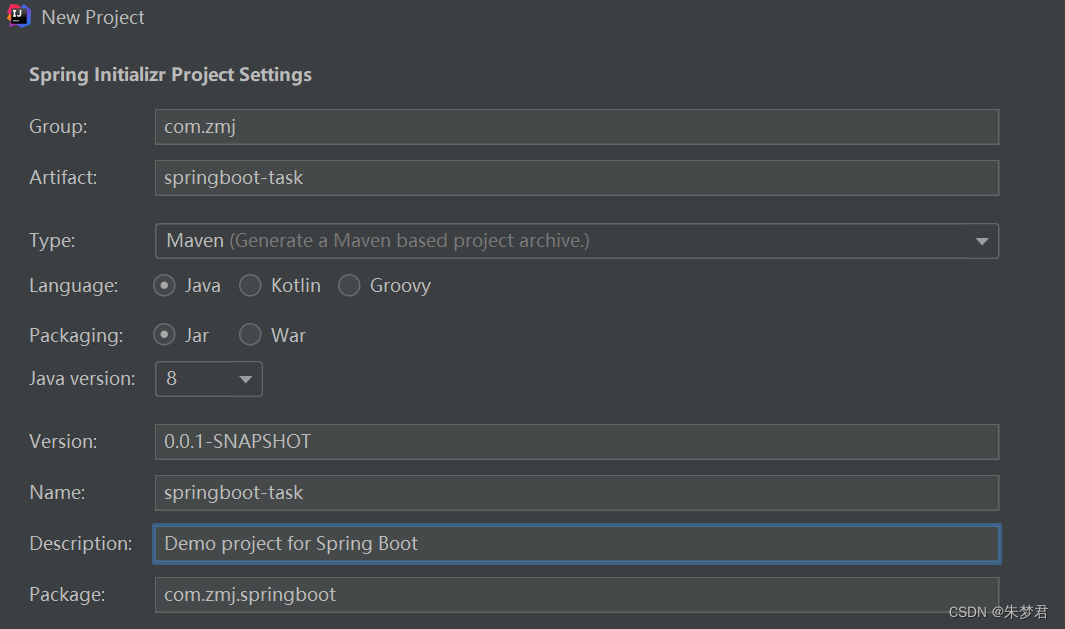This screenshot has height=629, width=1065.
Task: Expand the Java version dropdown
Action: tap(208, 379)
